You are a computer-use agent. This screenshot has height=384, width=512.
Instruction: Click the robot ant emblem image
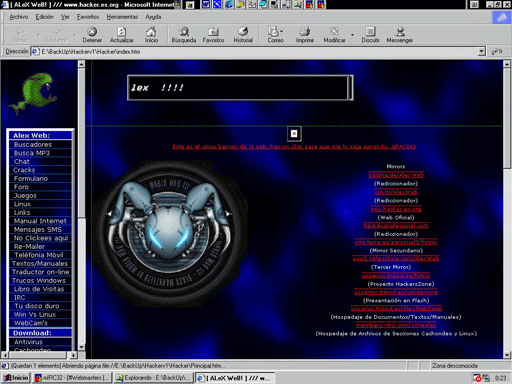pyautogui.click(x=169, y=233)
